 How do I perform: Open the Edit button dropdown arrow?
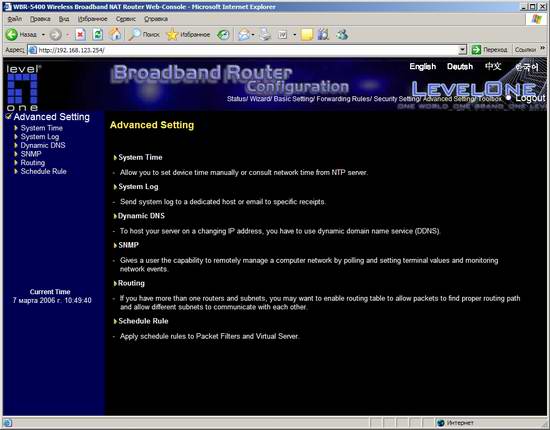[295, 34]
